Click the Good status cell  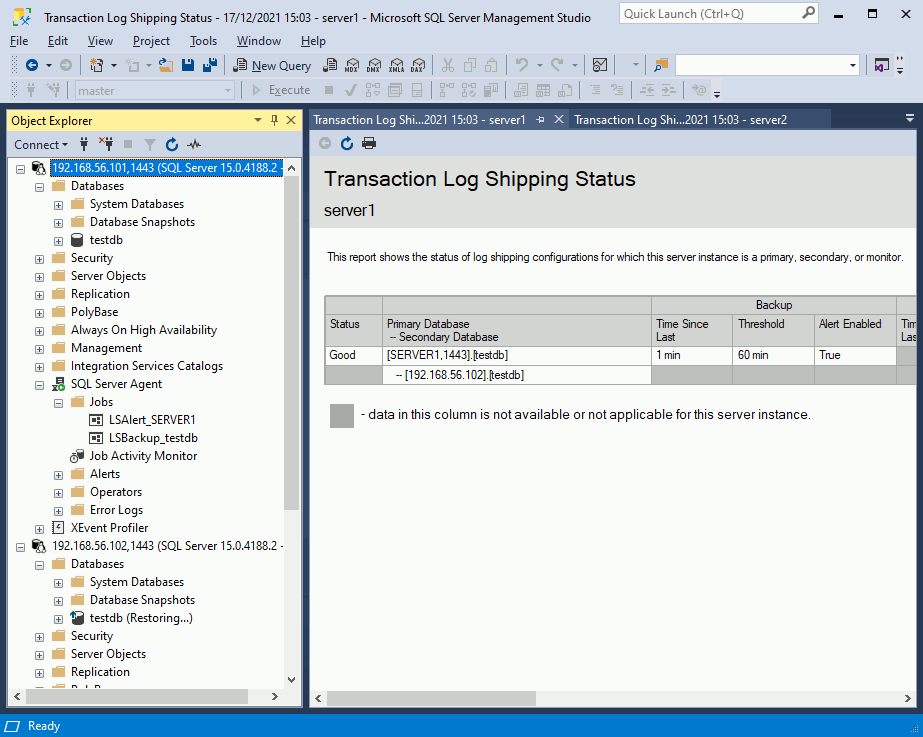[353, 355]
